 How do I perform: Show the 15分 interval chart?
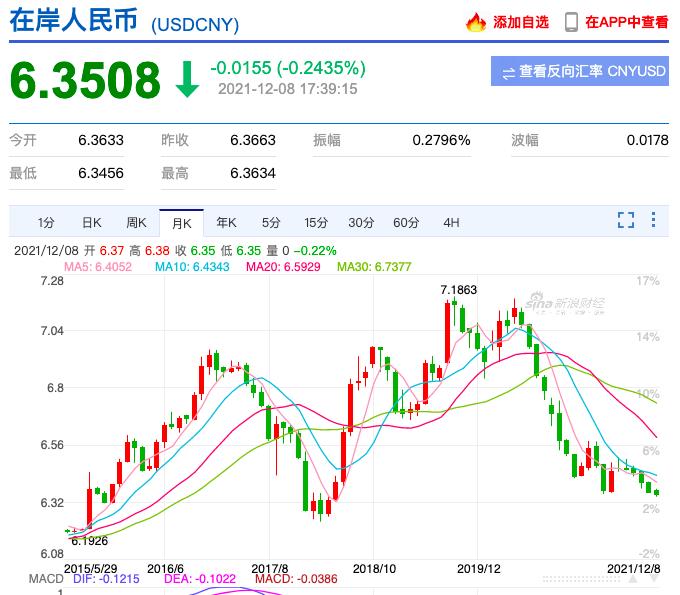[x=316, y=222]
